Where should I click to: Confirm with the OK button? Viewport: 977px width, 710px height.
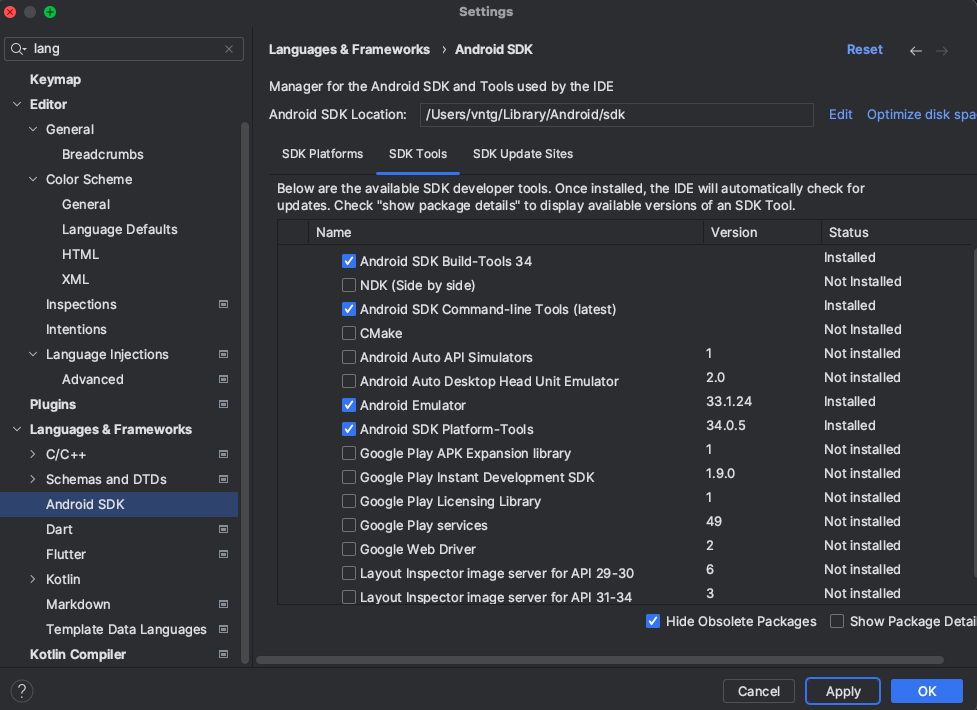pyautogui.click(x=927, y=691)
